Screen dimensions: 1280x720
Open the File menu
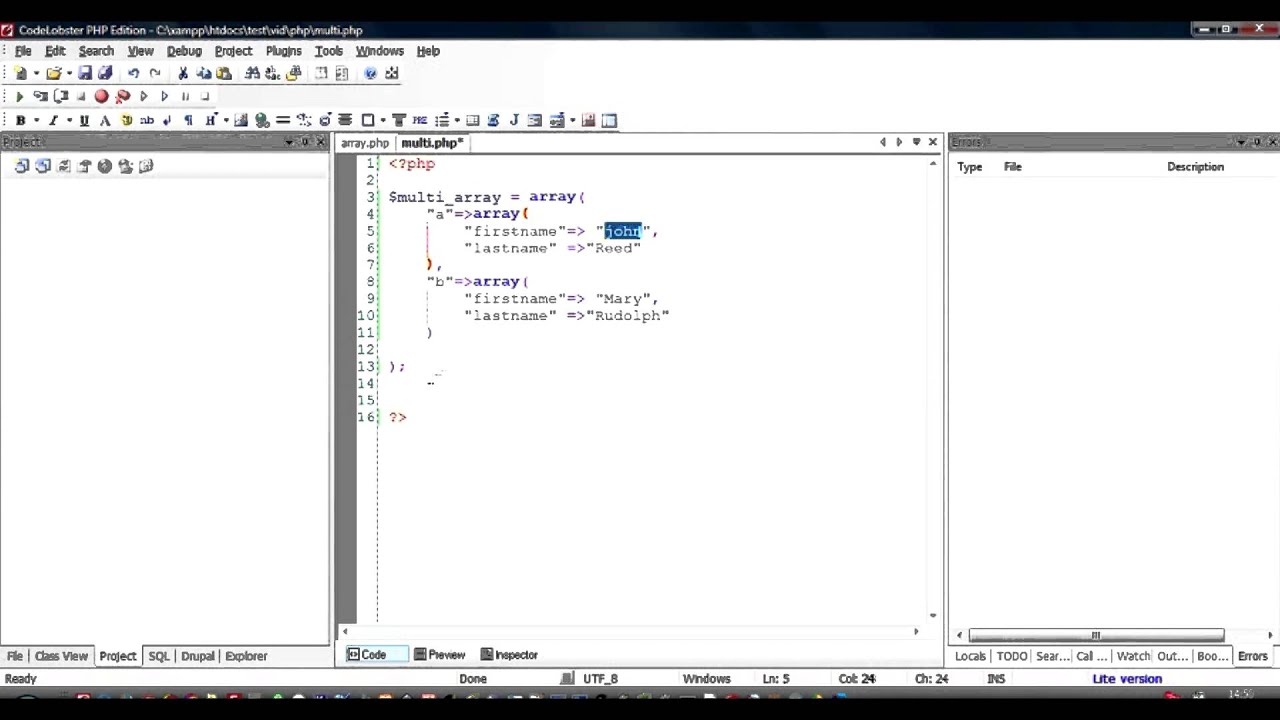[23, 51]
